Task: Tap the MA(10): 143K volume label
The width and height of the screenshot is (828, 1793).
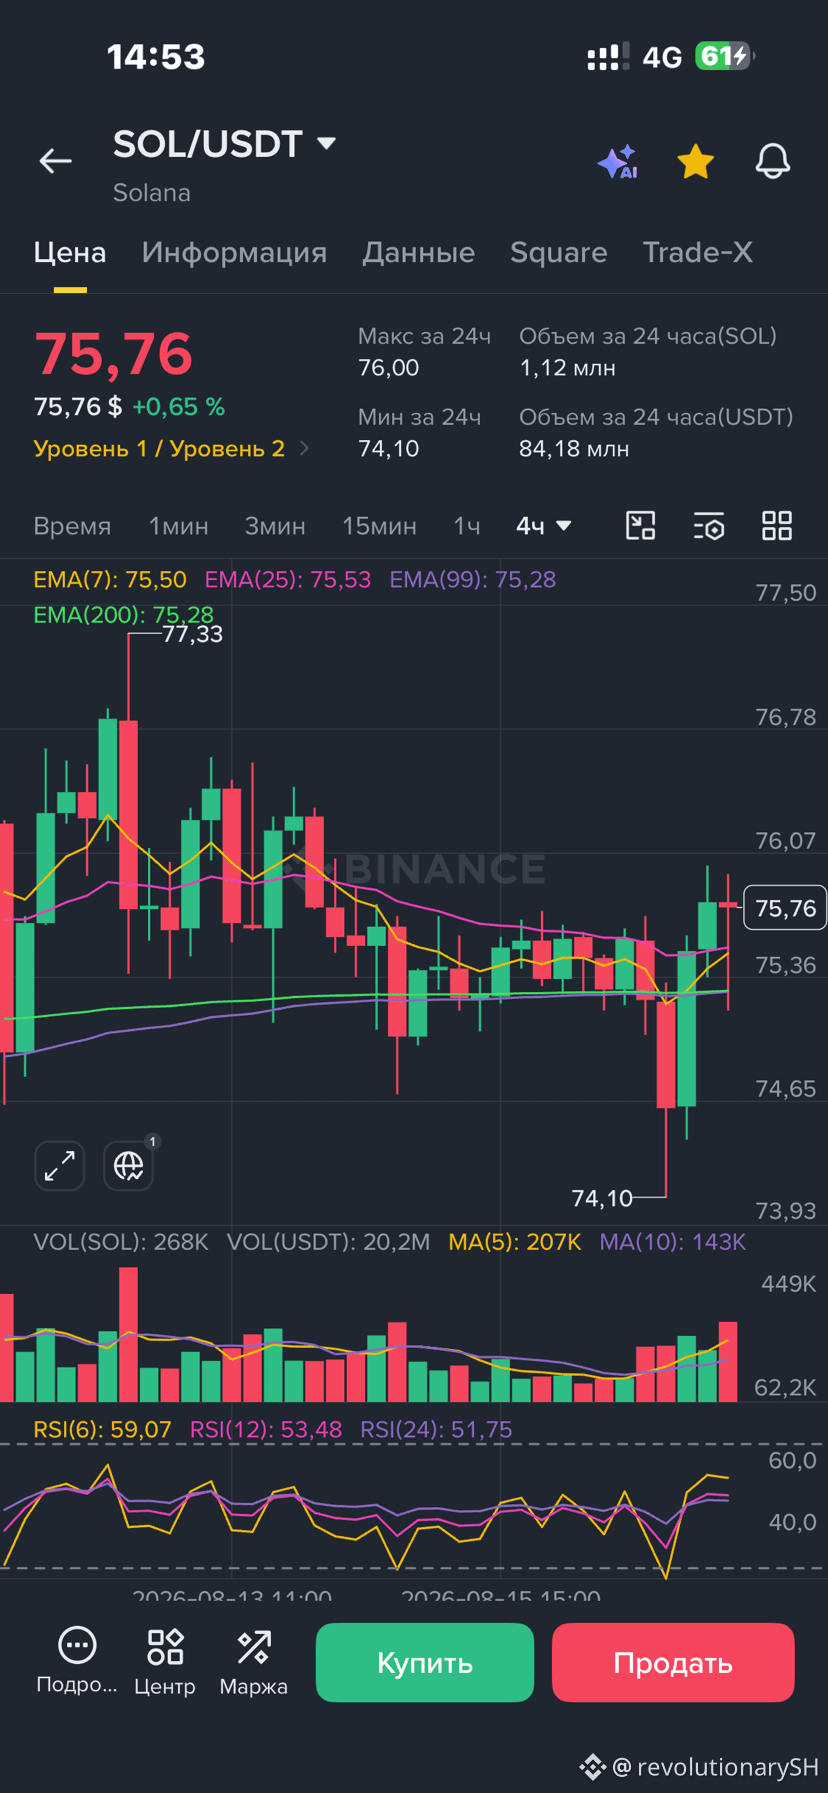Action: [x=672, y=1242]
